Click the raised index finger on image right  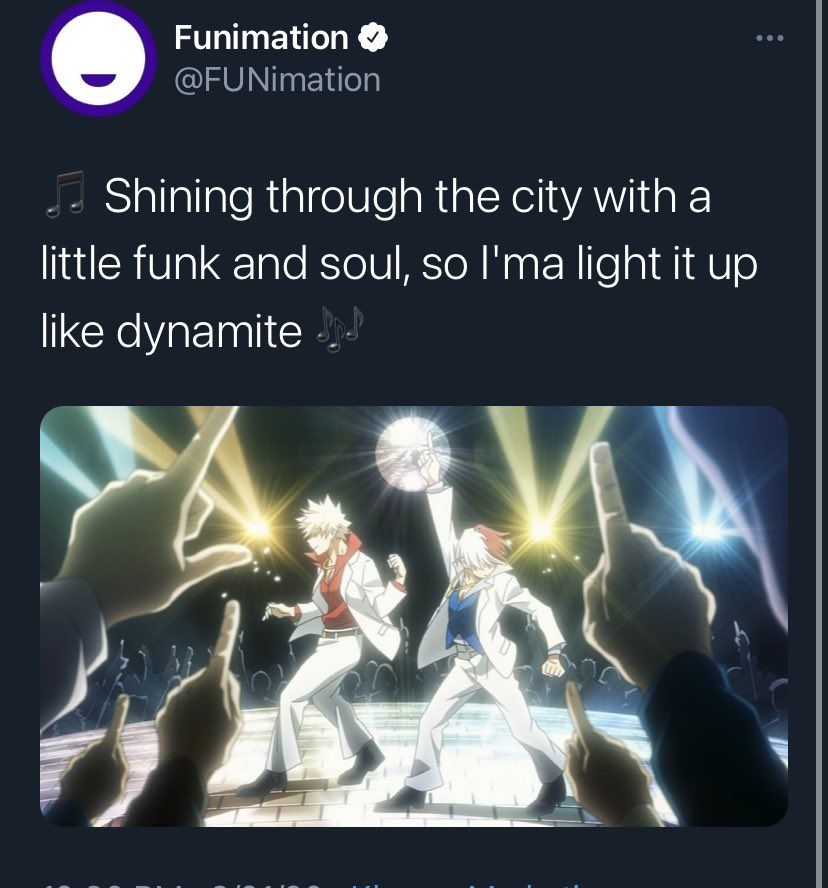[x=614, y=498]
